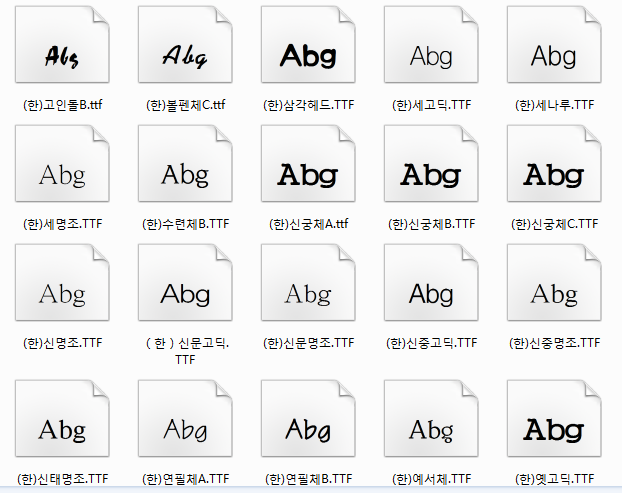Click the (한)세명조.TTF font file icon

tap(62, 163)
